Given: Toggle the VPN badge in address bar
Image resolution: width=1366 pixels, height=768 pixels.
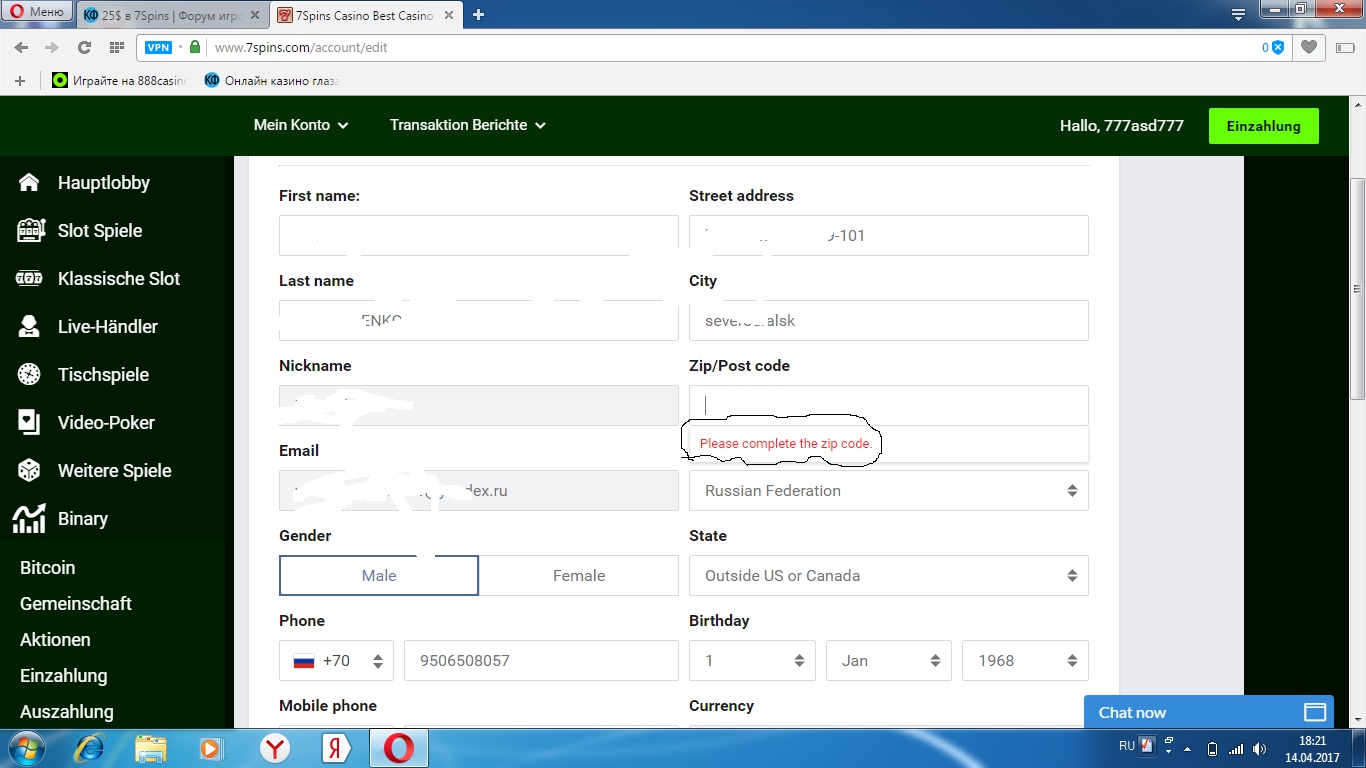Looking at the screenshot, I should pyautogui.click(x=158, y=47).
